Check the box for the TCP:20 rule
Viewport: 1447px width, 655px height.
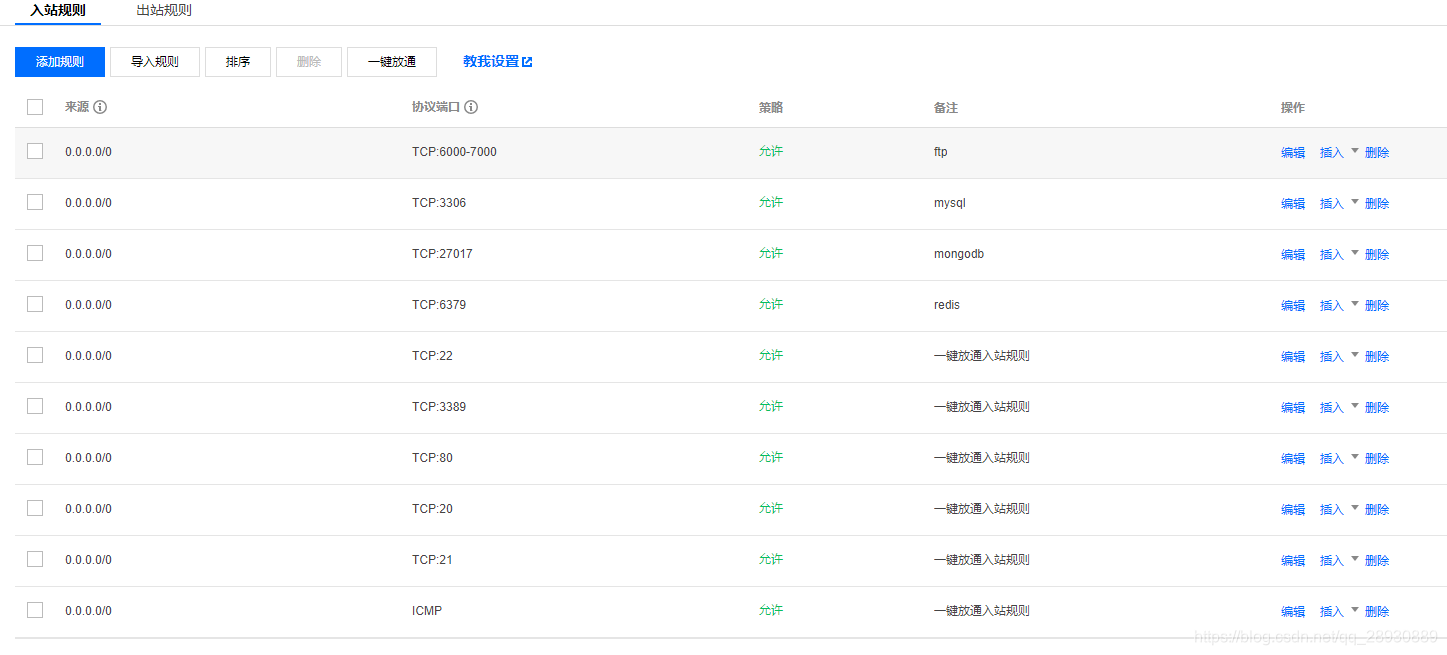35,508
